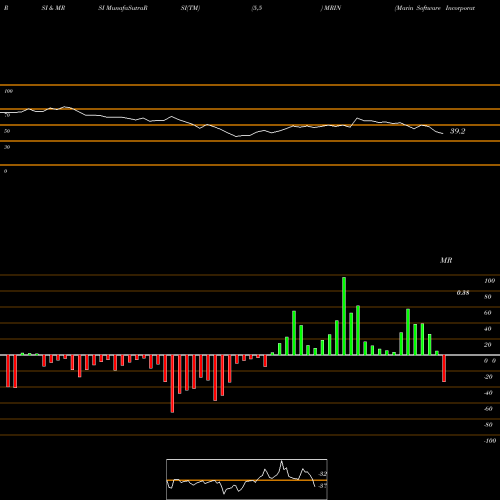500x500 pixels.
Task: Click the 100 label on RSI axis
Action: (9, 91)
